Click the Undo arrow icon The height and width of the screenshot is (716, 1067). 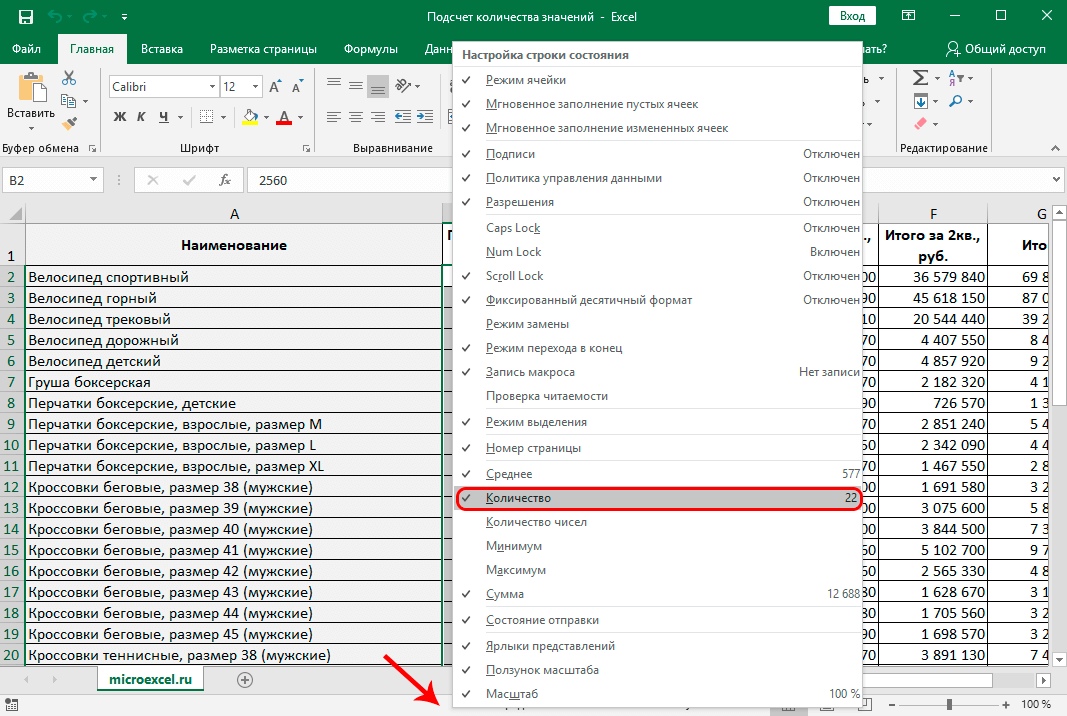coord(56,16)
